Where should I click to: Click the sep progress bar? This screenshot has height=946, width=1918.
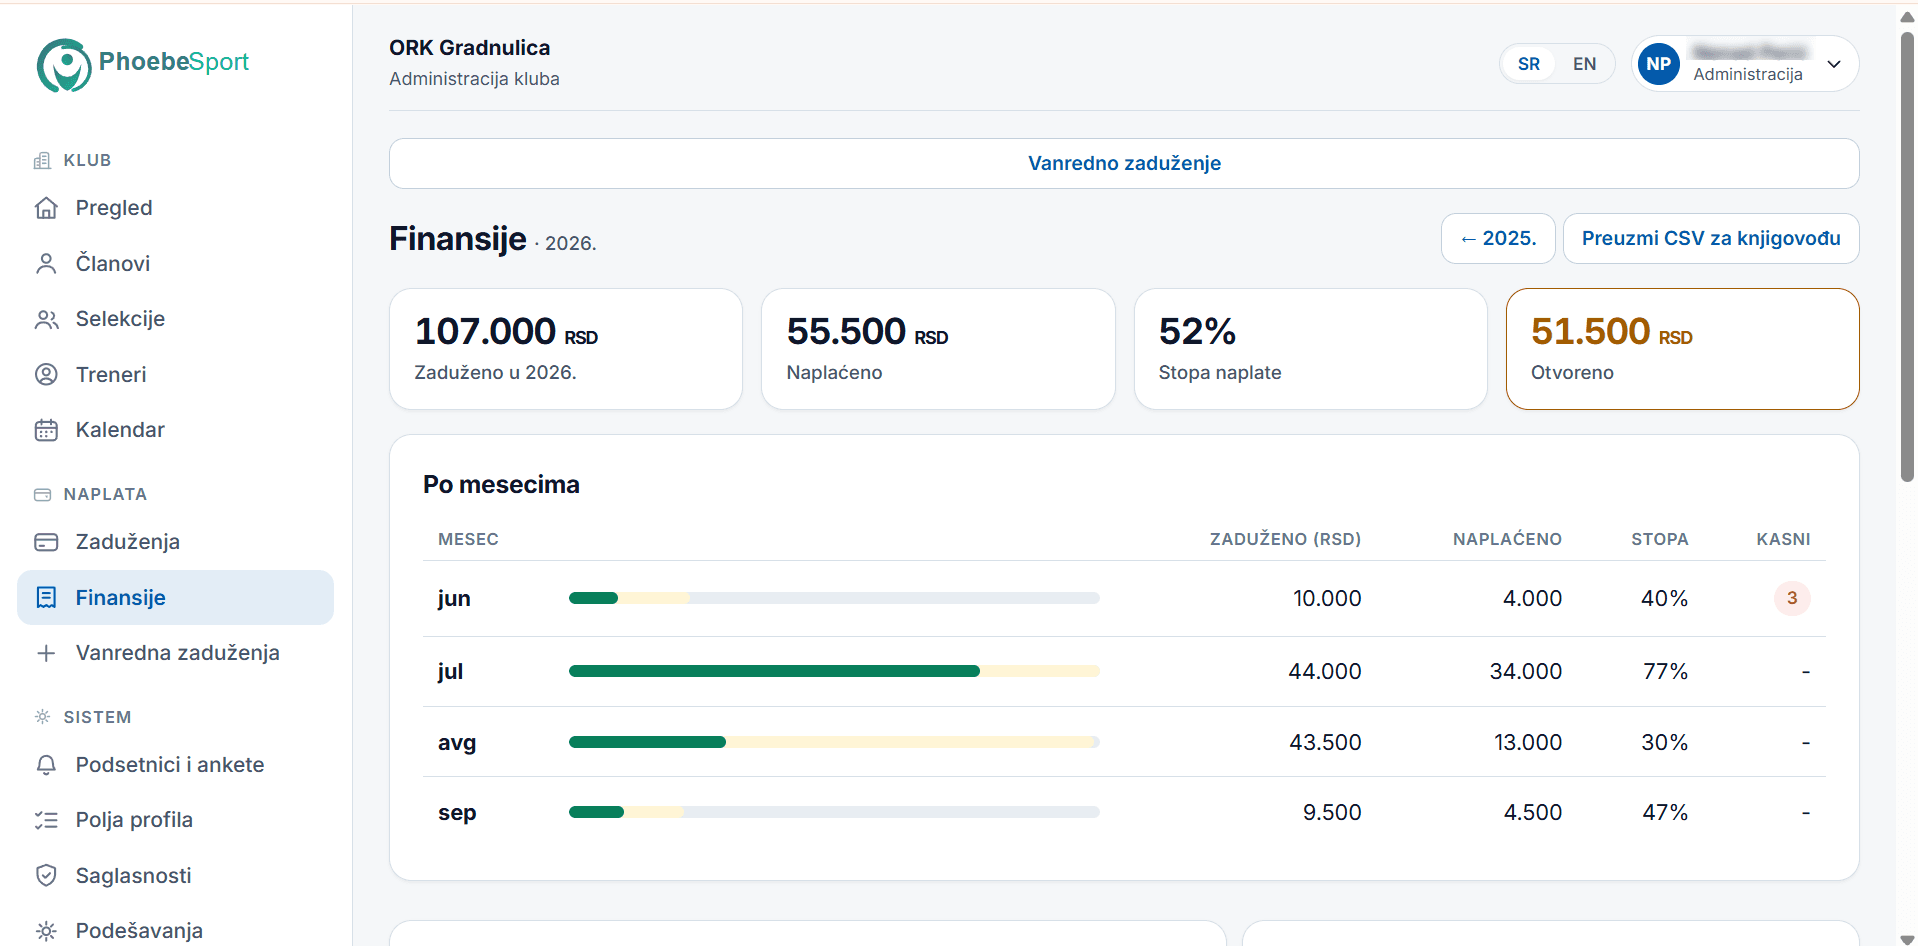pos(834,812)
